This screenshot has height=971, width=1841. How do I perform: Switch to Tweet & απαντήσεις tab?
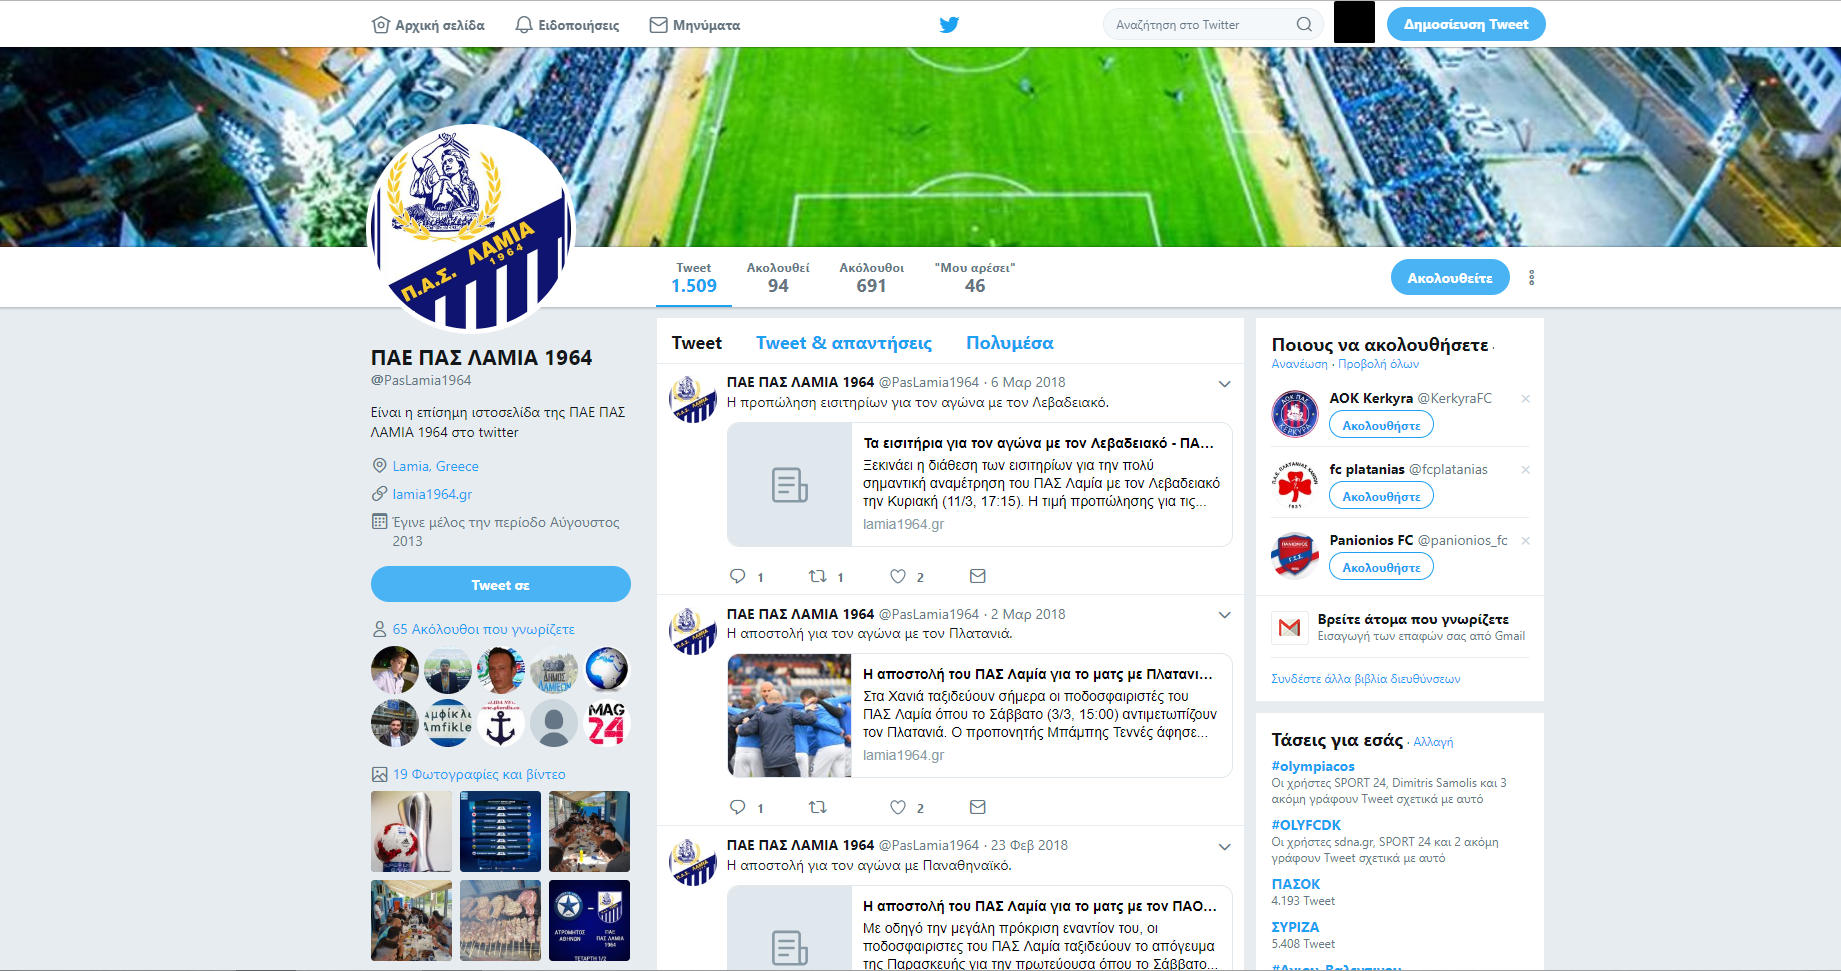click(x=844, y=343)
